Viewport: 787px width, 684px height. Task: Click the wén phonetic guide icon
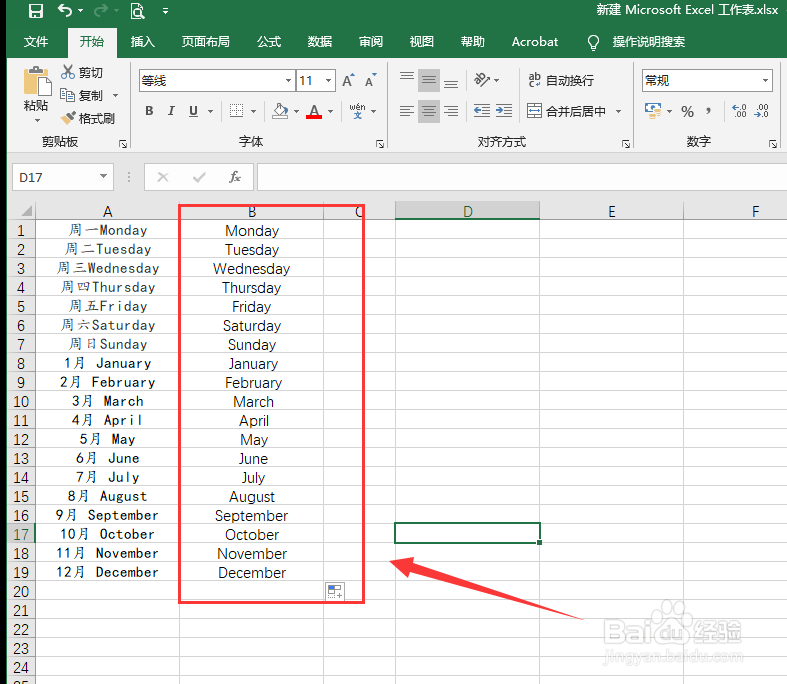tap(357, 111)
